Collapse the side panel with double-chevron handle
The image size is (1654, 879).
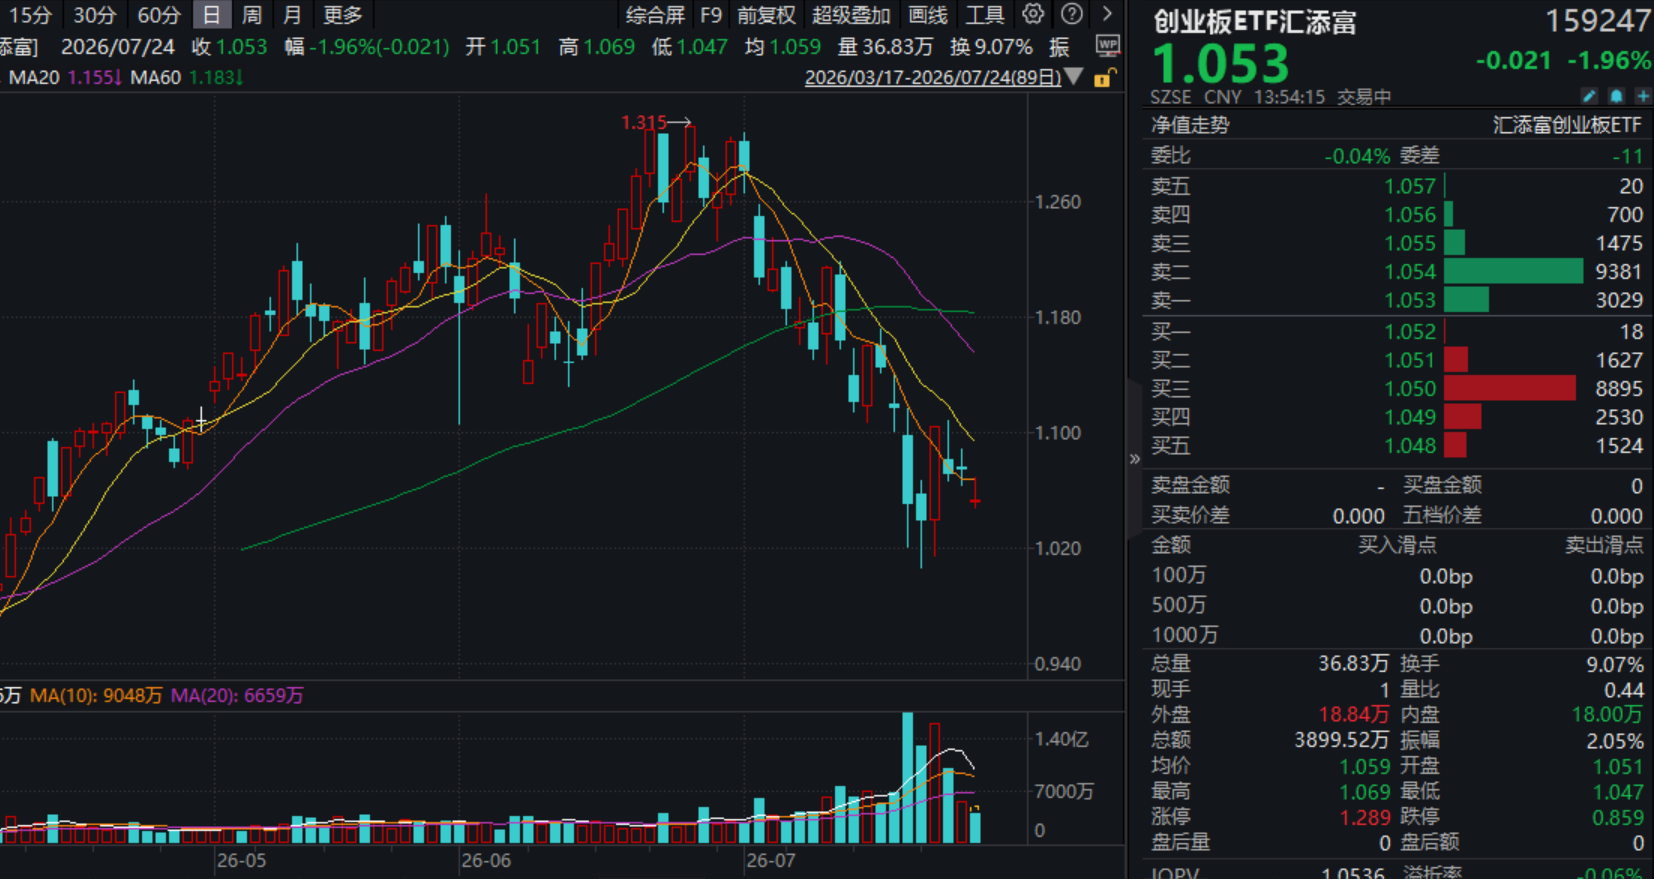click(x=1134, y=459)
